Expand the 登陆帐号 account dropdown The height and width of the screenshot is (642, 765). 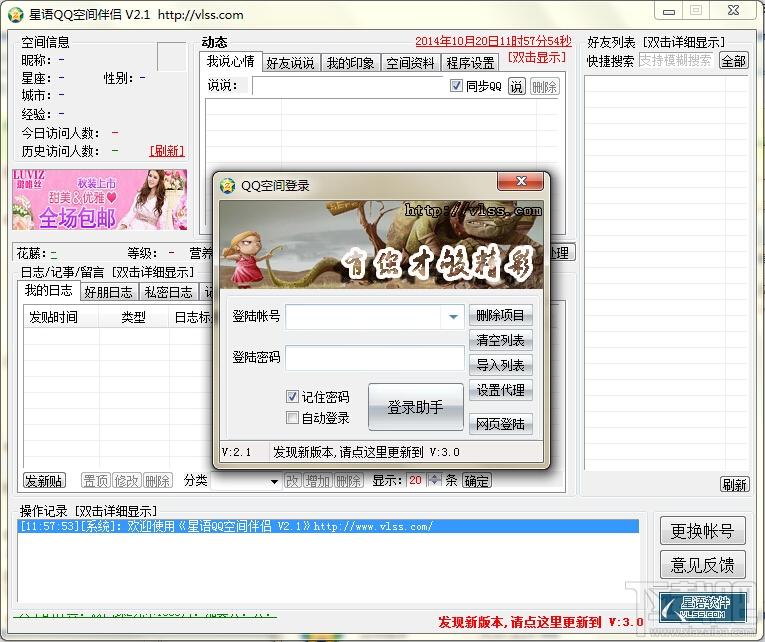click(454, 317)
